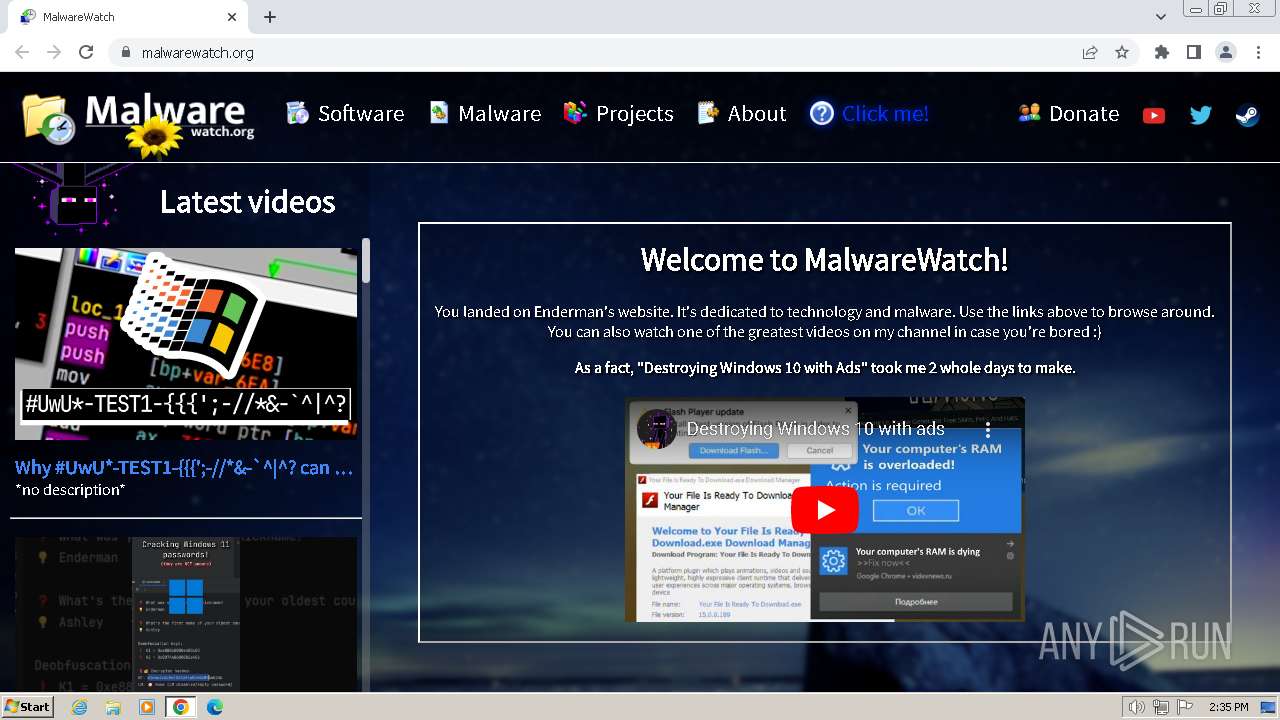Open the YouTube channel icon in header
Screen dimensions: 1280x720
click(1154, 116)
